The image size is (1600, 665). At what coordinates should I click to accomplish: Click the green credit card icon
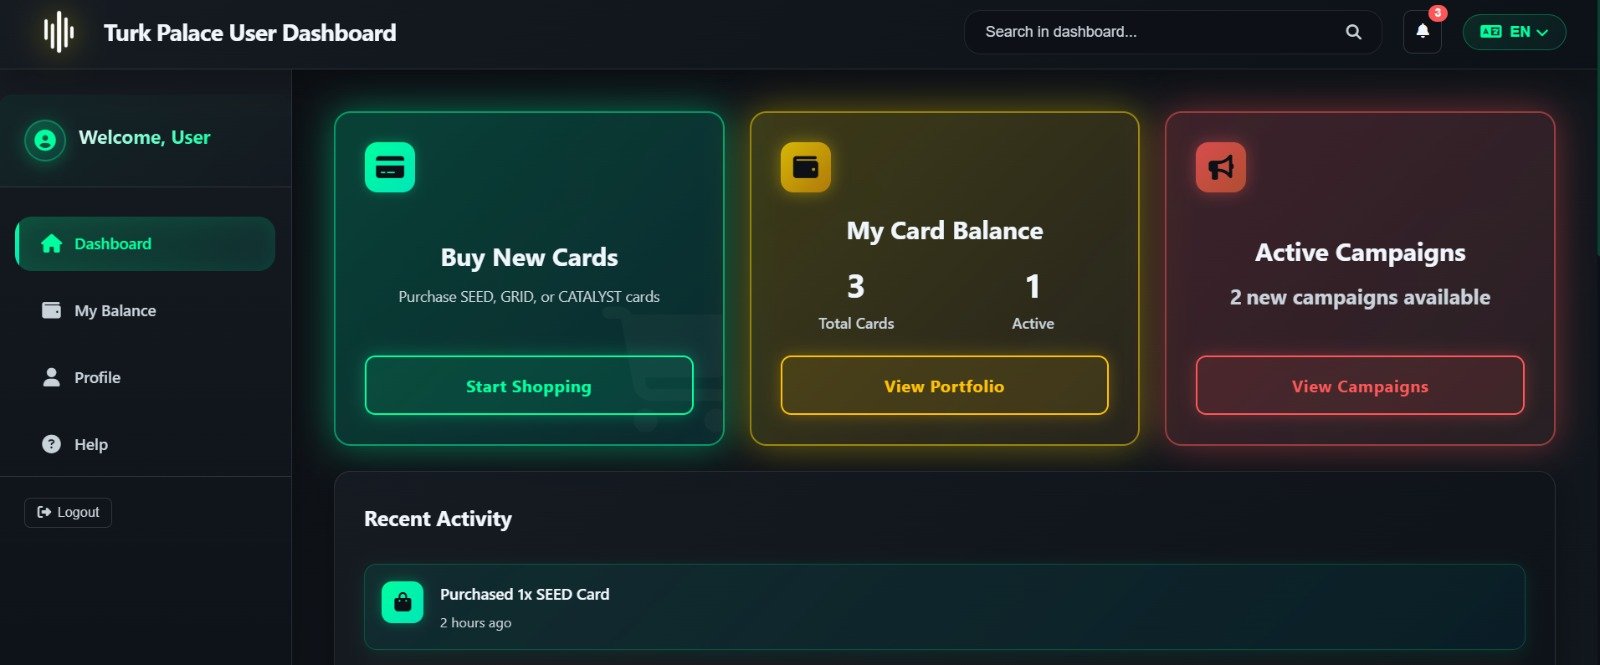390,167
